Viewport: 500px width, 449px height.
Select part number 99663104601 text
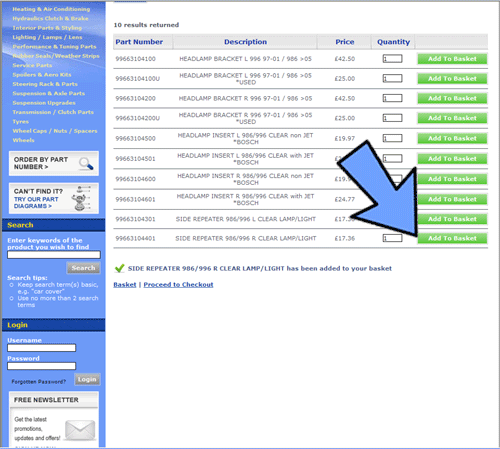135,199
